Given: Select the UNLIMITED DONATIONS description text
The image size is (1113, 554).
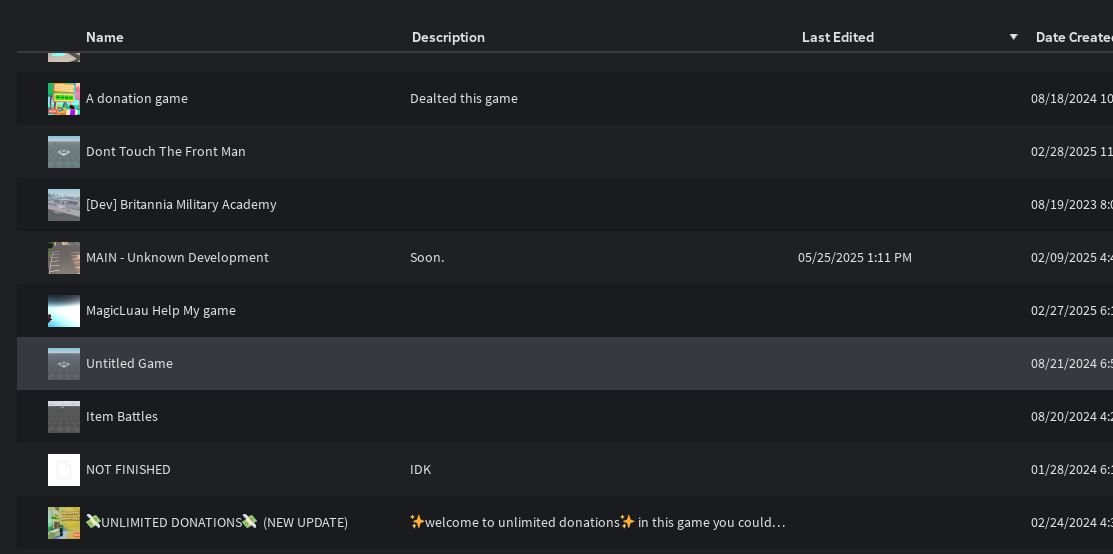Looking at the screenshot, I should point(597,523).
